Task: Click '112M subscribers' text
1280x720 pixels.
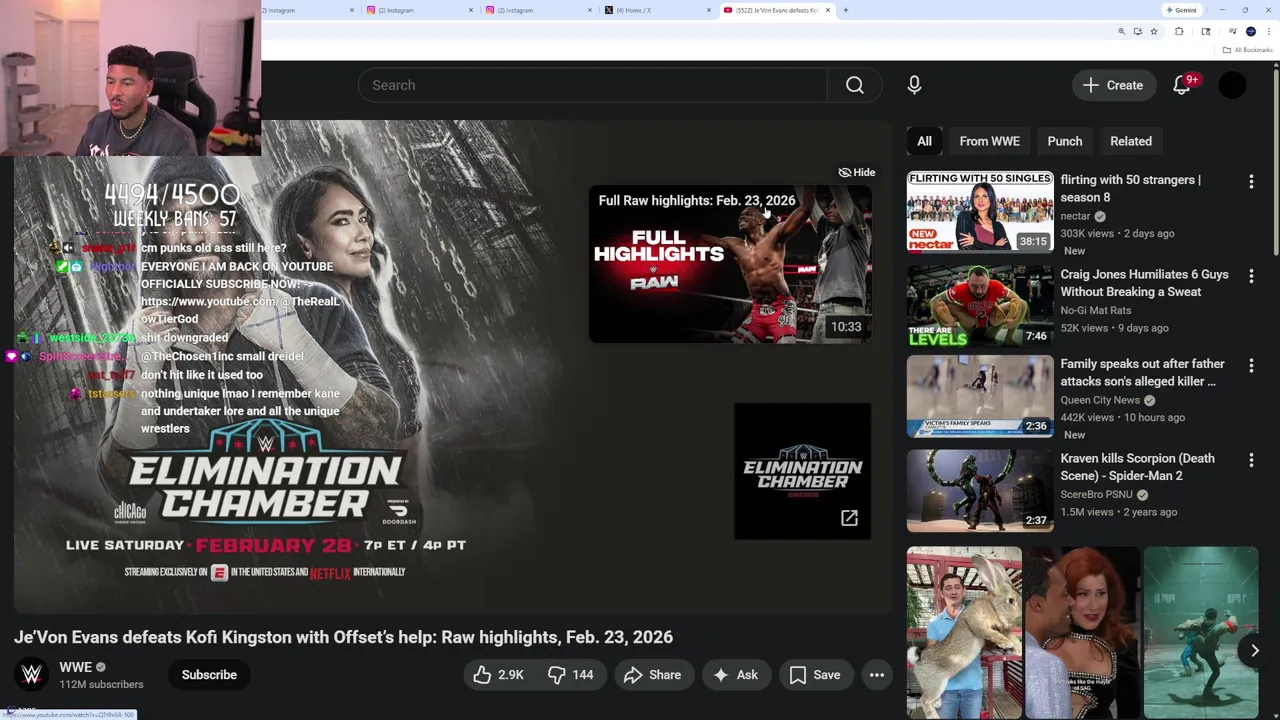Action: coord(101,685)
